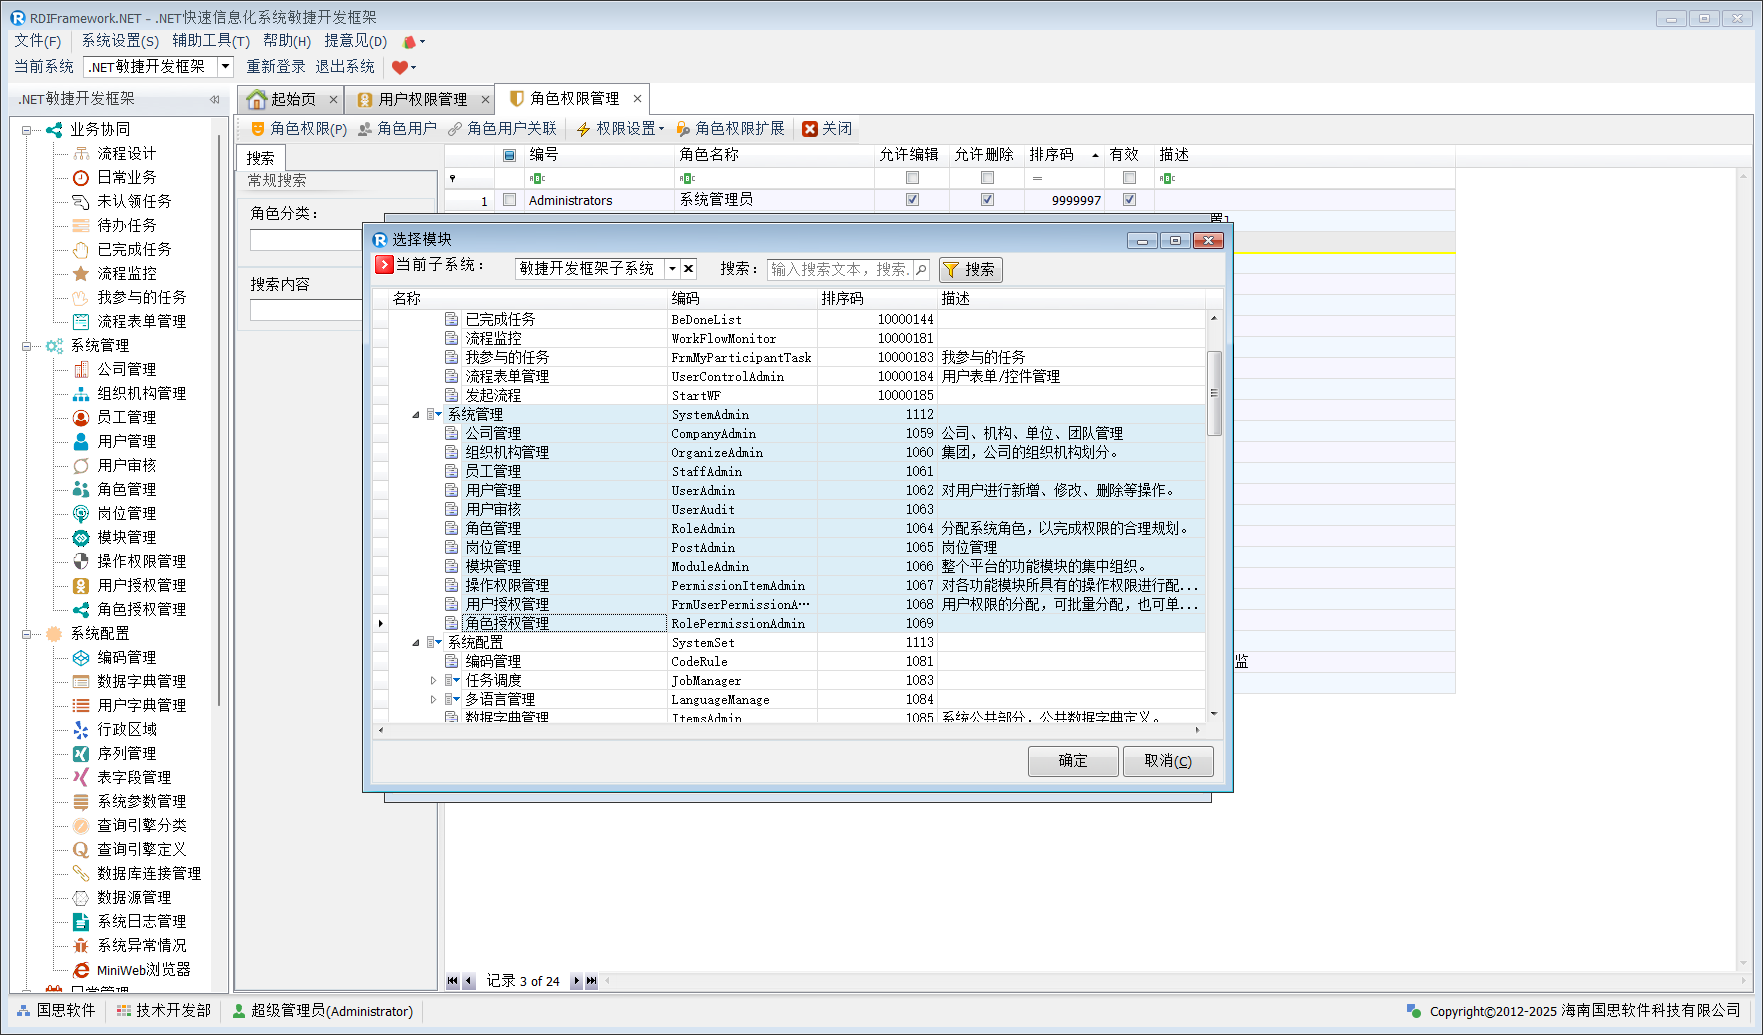Toggle 允许编辑 checkbox for Administrators row
This screenshot has width=1763, height=1035.
(912, 200)
